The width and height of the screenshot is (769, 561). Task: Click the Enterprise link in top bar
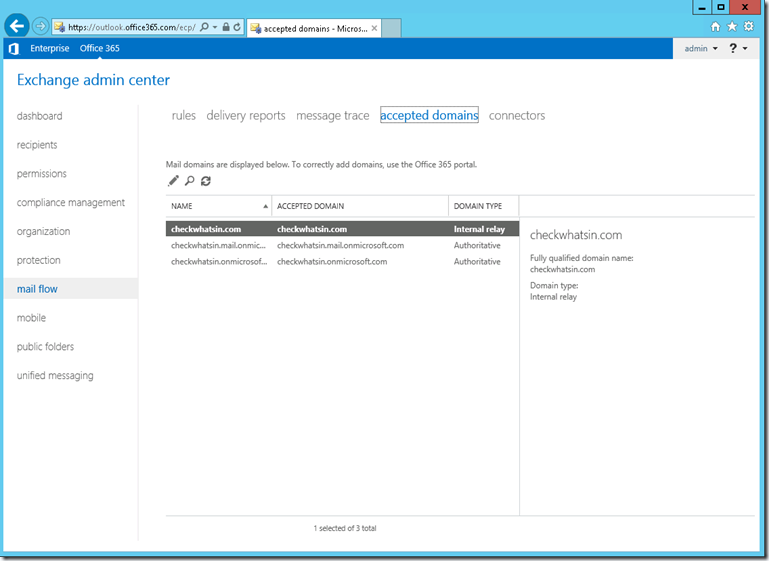point(50,48)
